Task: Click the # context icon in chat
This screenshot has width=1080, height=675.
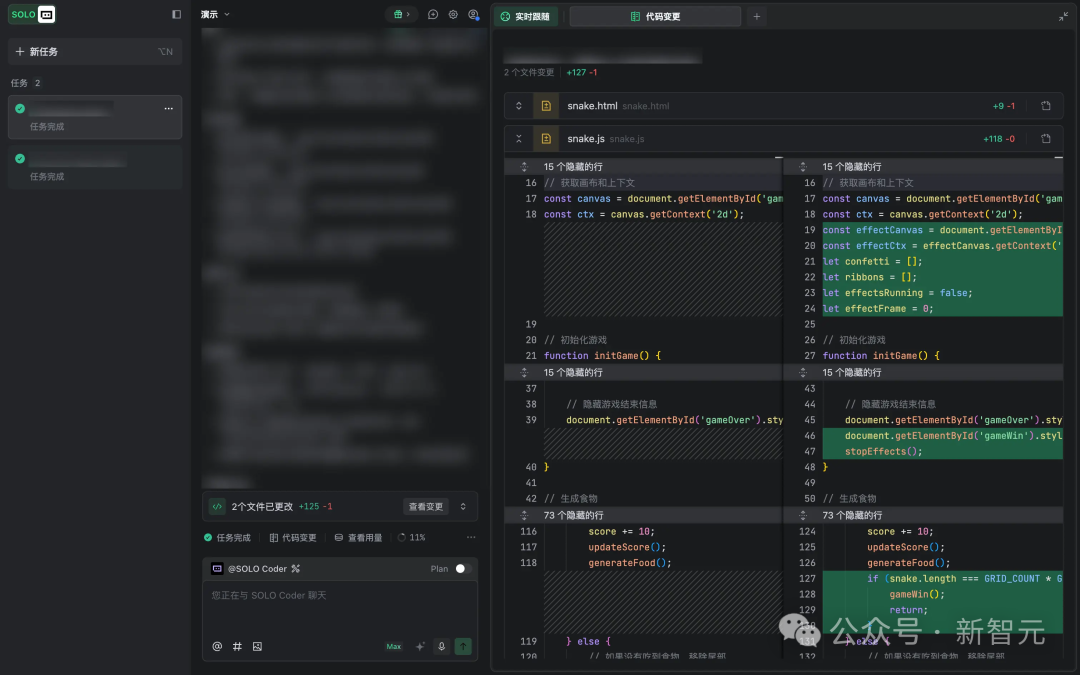Action: tap(237, 647)
